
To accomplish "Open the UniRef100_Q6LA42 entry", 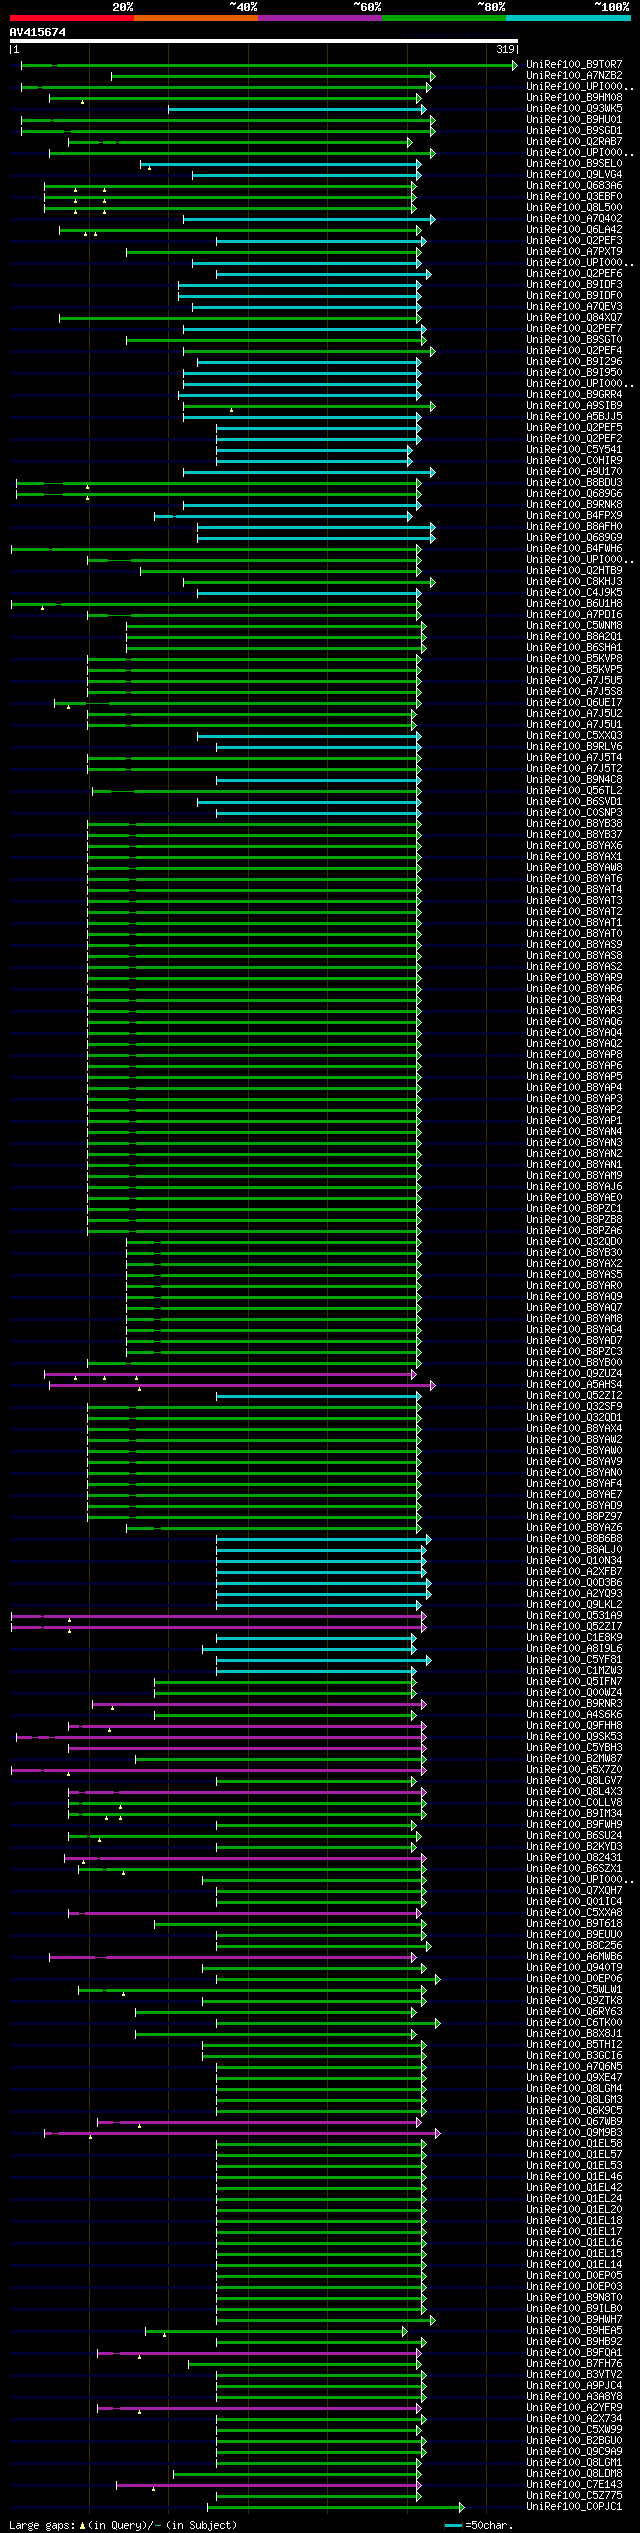I will click(574, 230).
